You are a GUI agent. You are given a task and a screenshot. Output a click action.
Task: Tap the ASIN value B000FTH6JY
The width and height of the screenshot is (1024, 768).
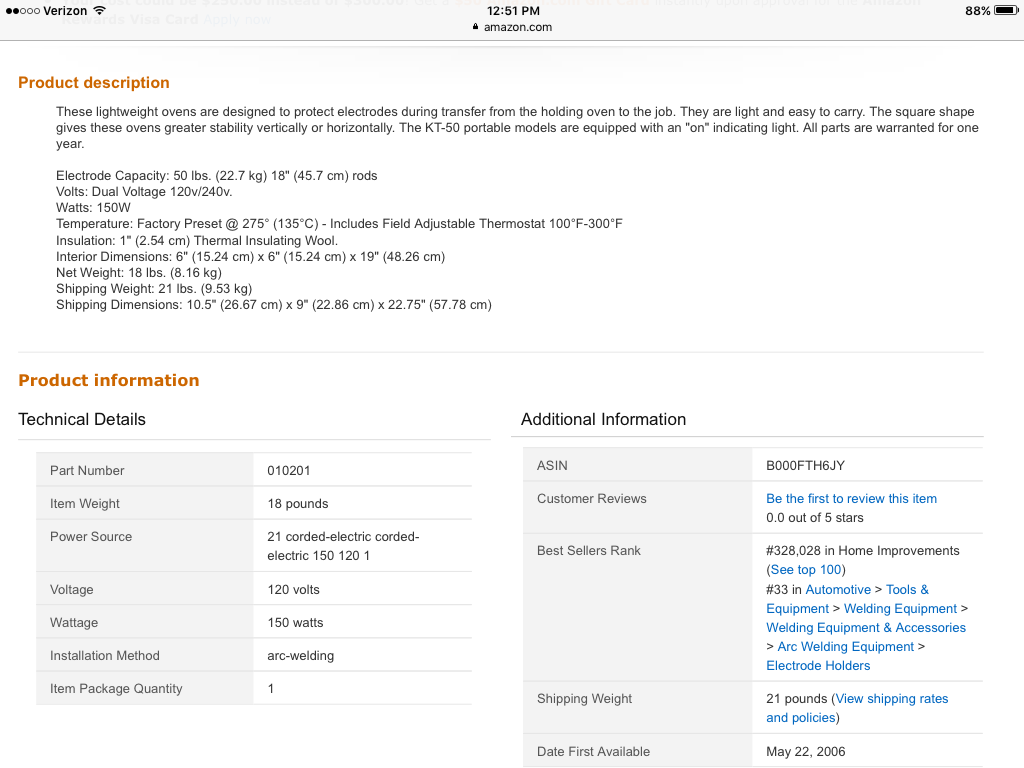coord(805,465)
